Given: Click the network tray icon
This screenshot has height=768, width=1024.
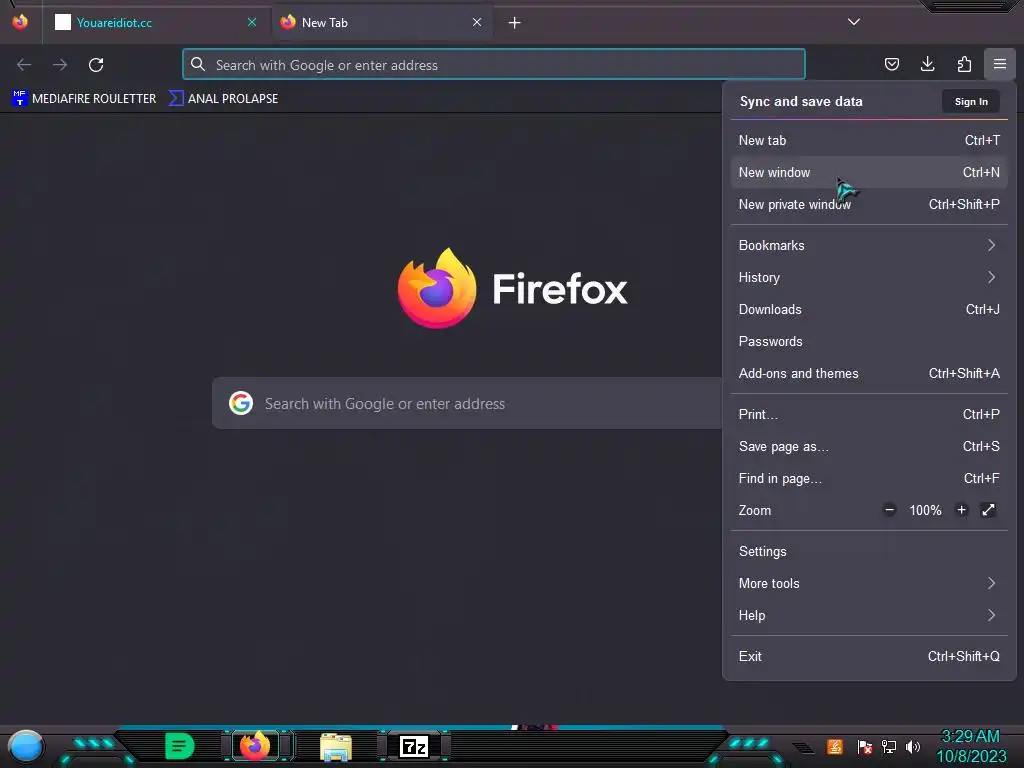Looking at the screenshot, I should [889, 746].
